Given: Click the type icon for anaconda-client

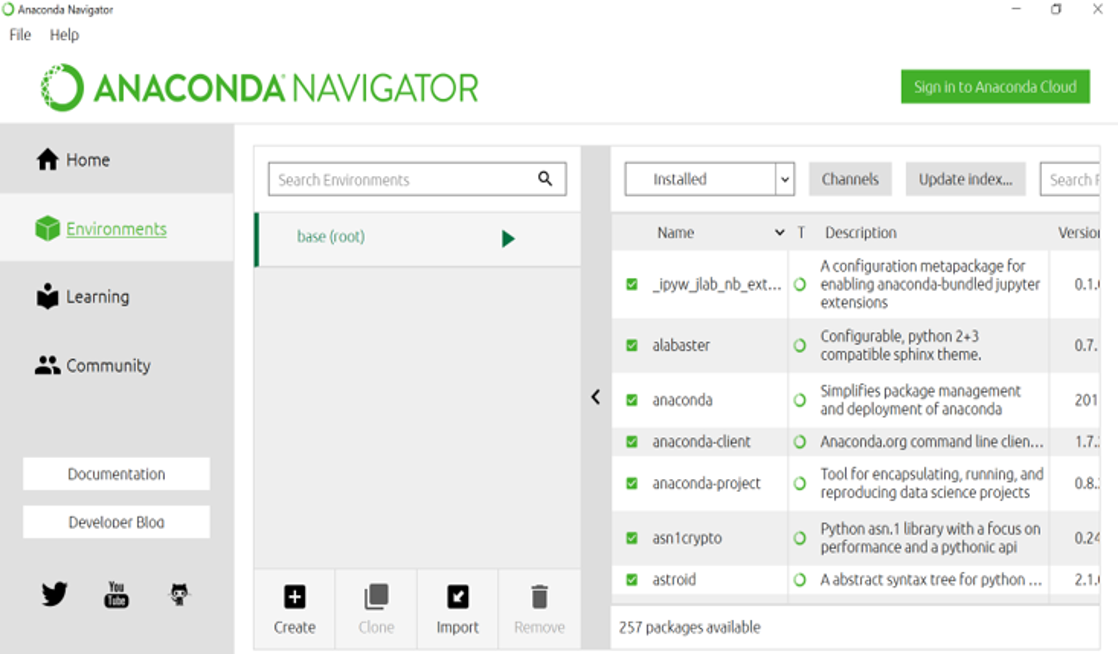Looking at the screenshot, I should tap(800, 441).
